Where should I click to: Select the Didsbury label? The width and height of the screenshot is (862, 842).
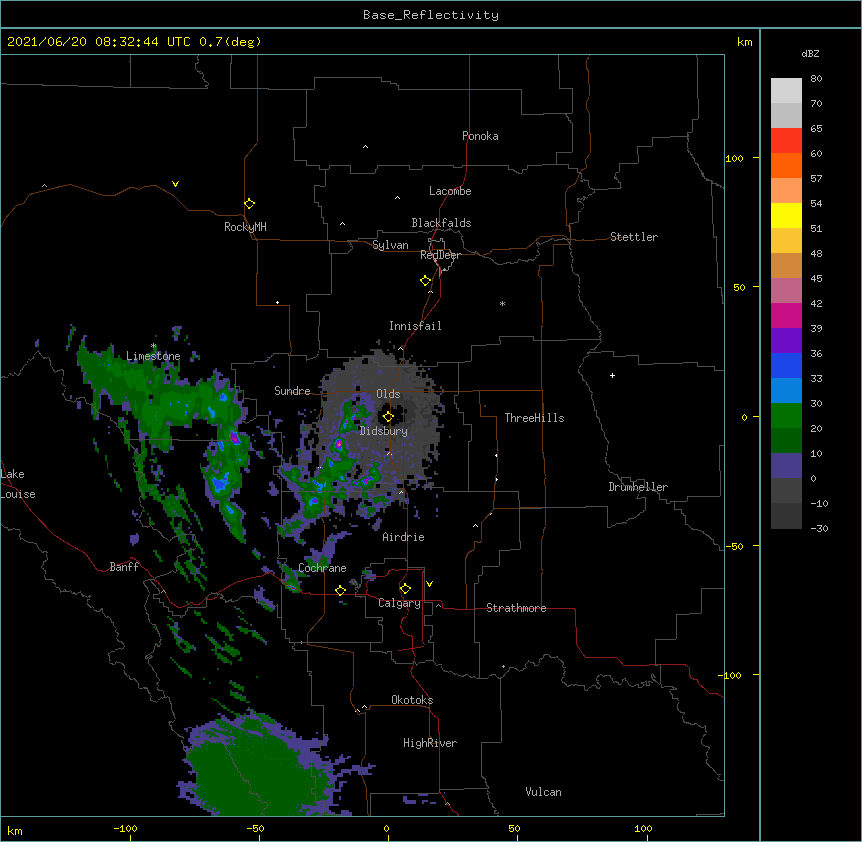click(384, 431)
